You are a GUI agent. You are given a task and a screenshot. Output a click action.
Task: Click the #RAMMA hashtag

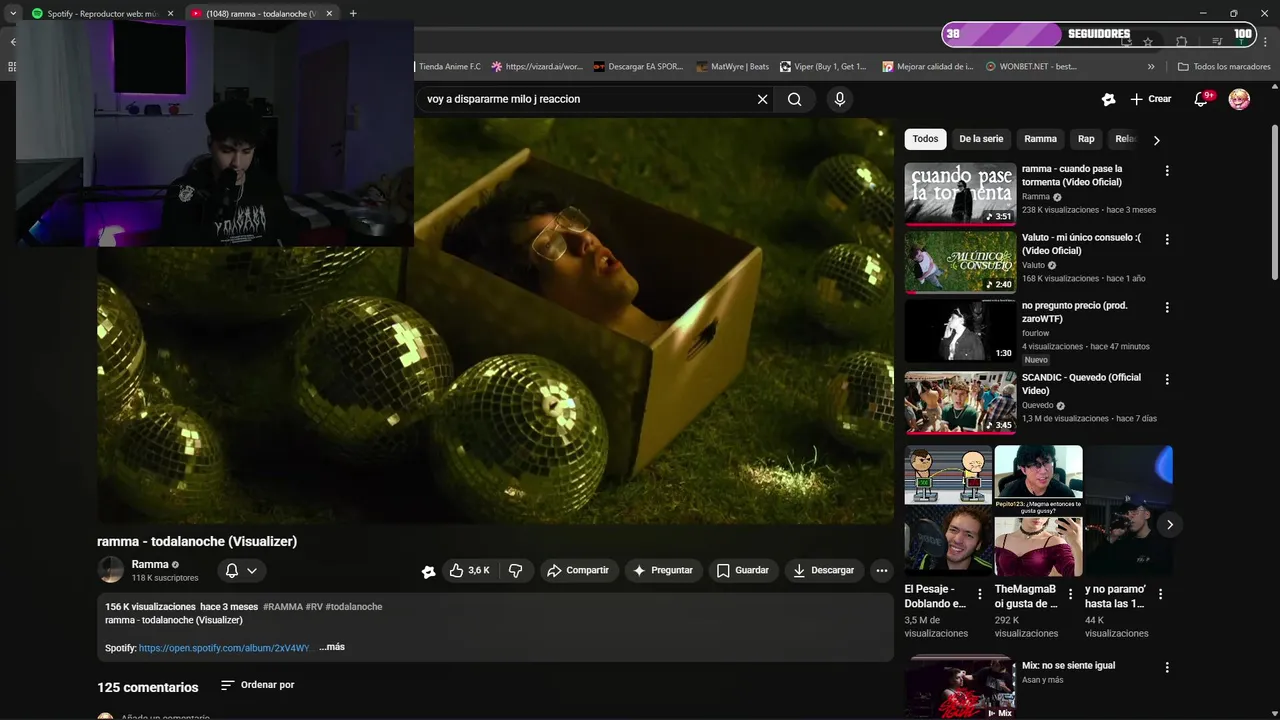283,607
